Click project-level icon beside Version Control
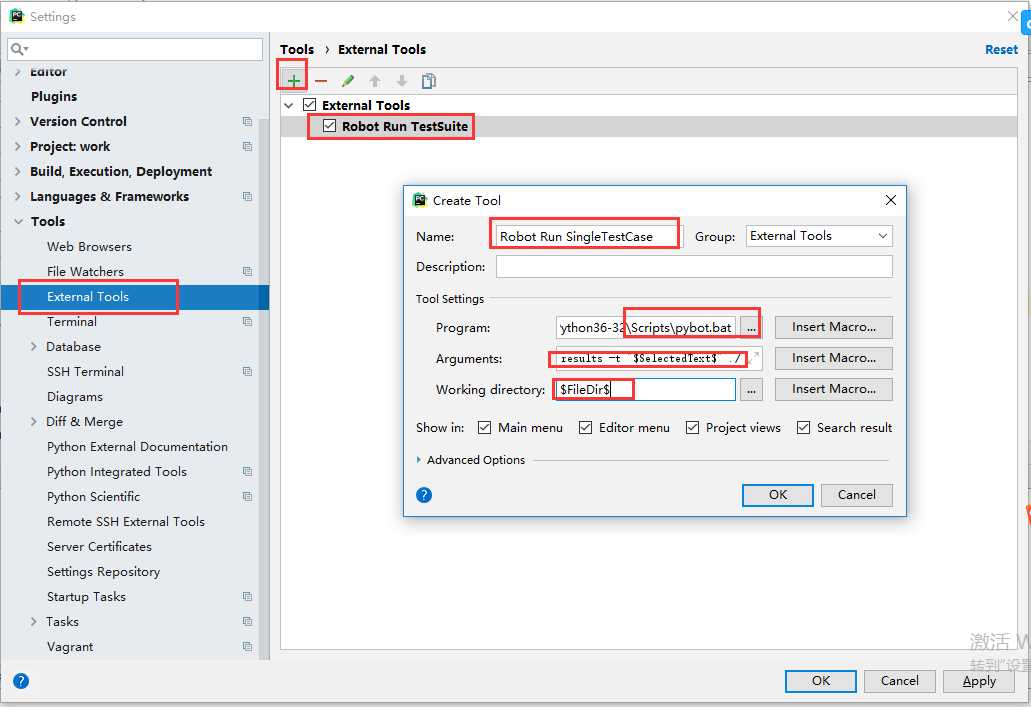This screenshot has width=1031, height=707. [x=247, y=121]
